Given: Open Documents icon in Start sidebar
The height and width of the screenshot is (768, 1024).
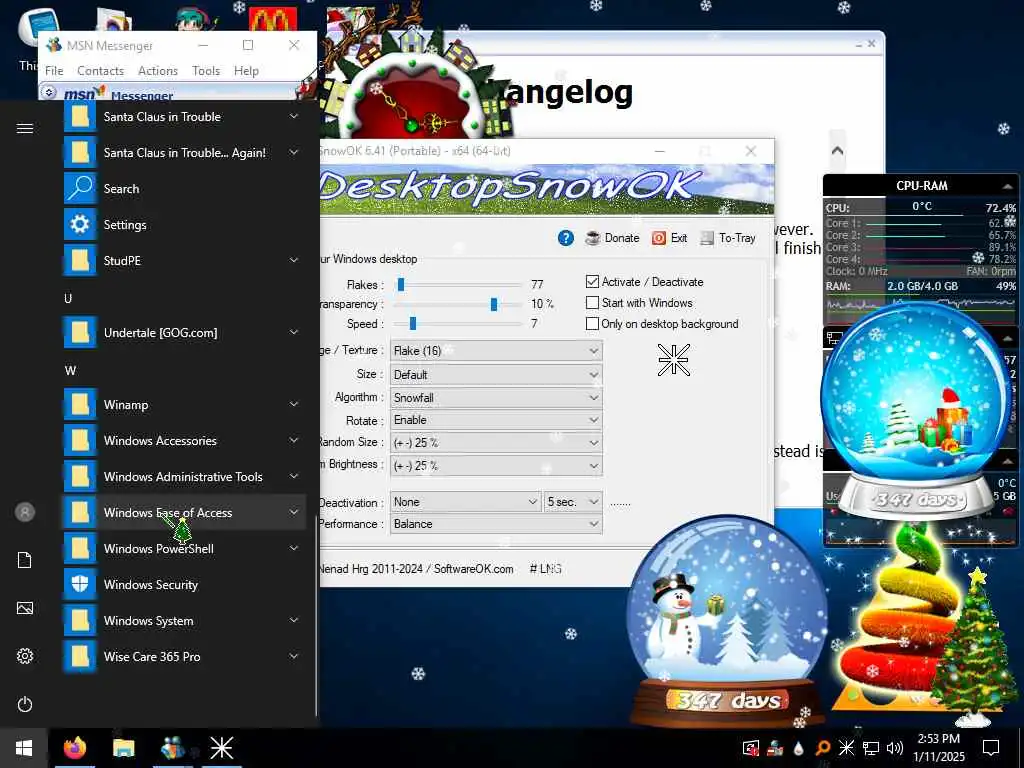Looking at the screenshot, I should (25, 560).
